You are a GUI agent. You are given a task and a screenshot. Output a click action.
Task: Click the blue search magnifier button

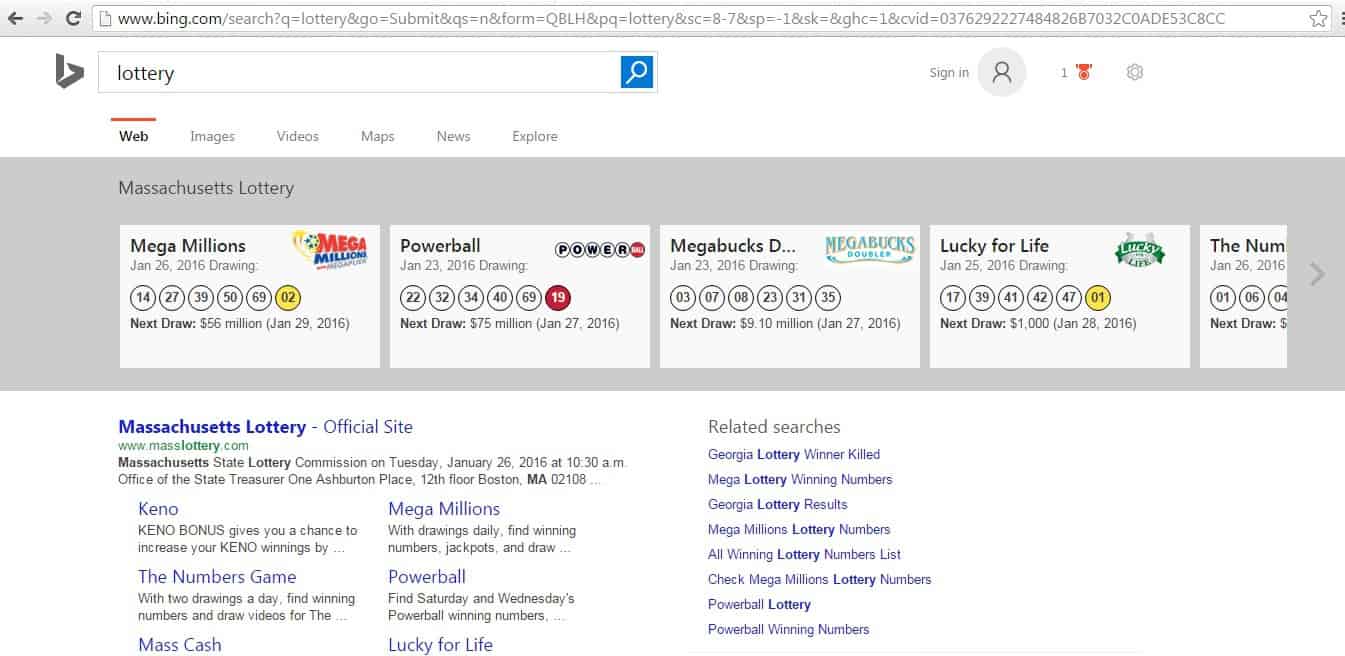[637, 72]
